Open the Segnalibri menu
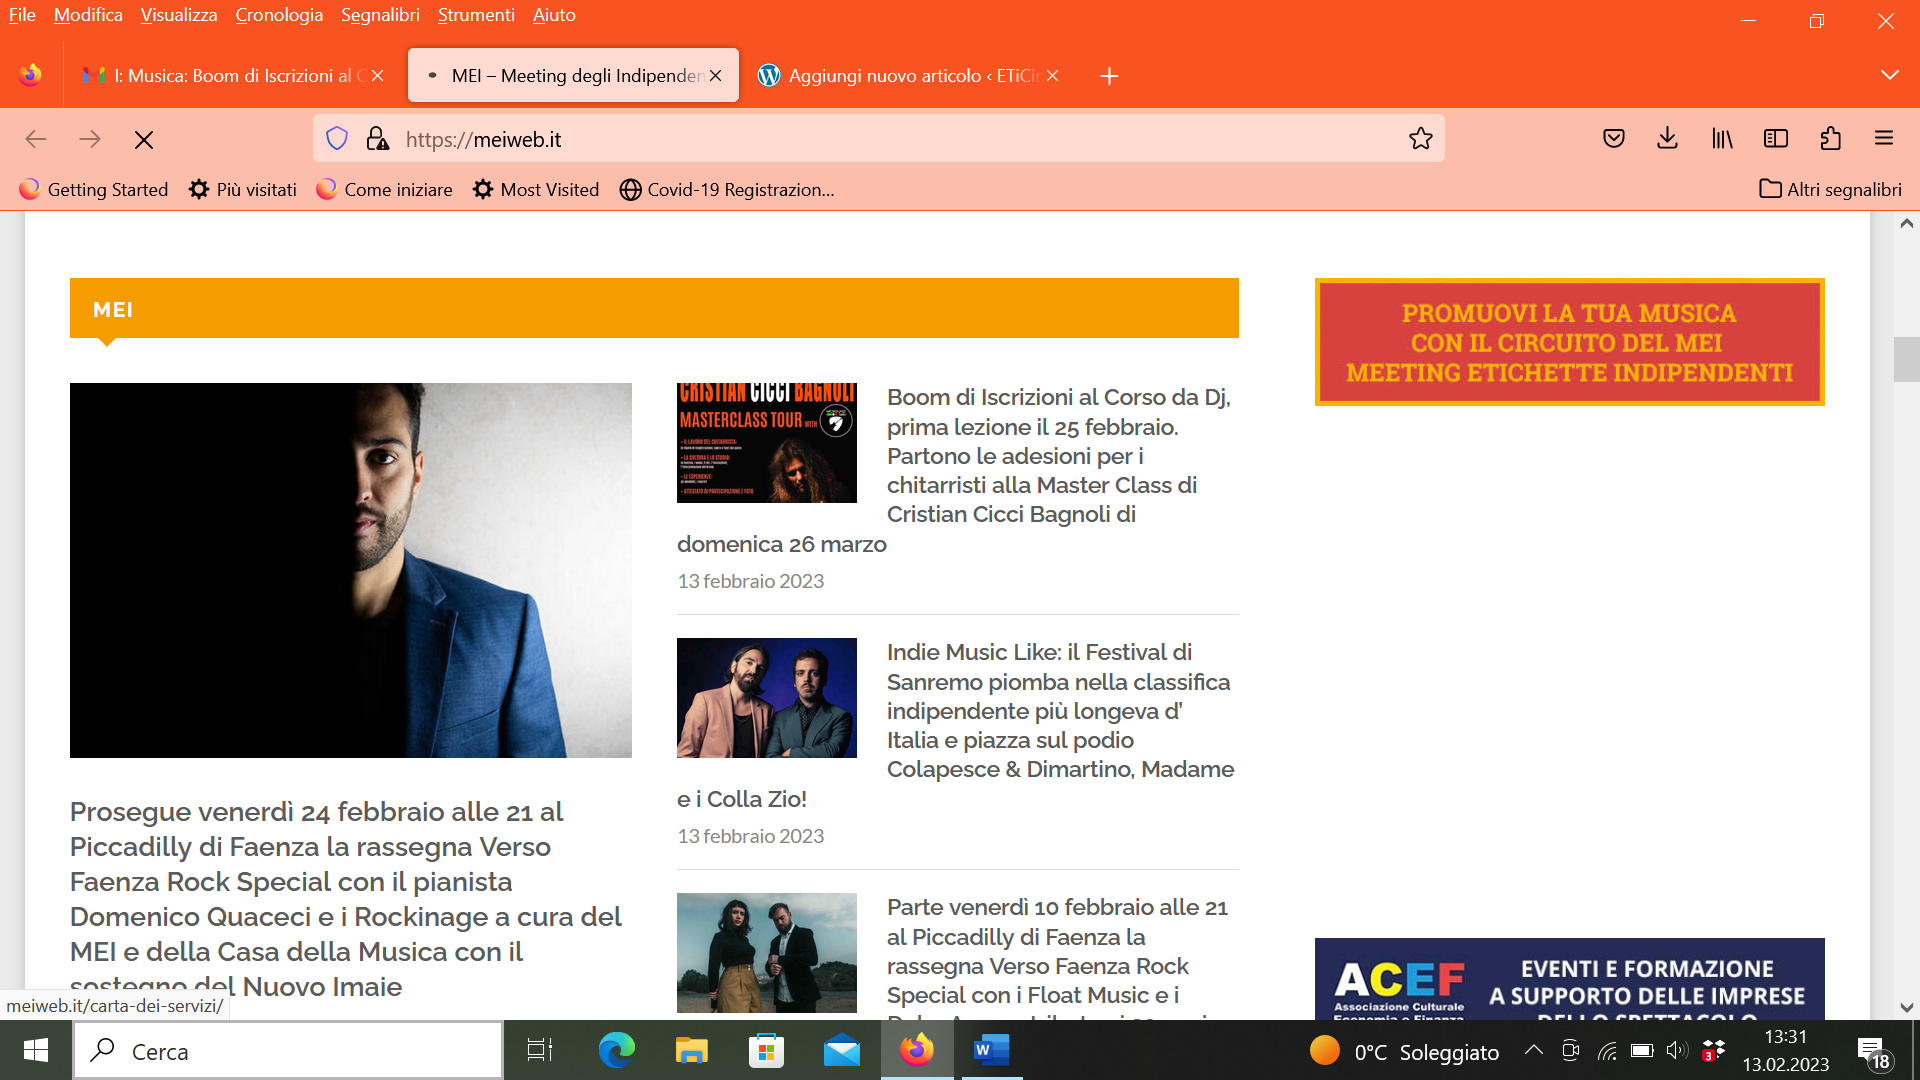Screen dimensions: 1920x1080 380,15
